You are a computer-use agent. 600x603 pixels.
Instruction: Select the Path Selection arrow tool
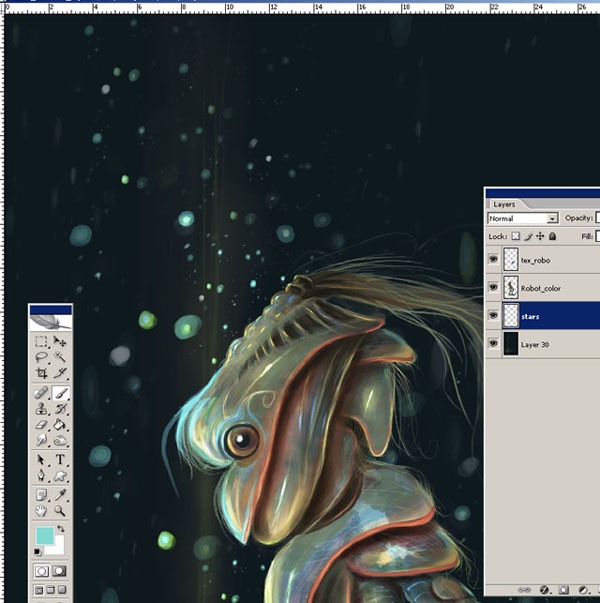pyautogui.click(x=41, y=460)
